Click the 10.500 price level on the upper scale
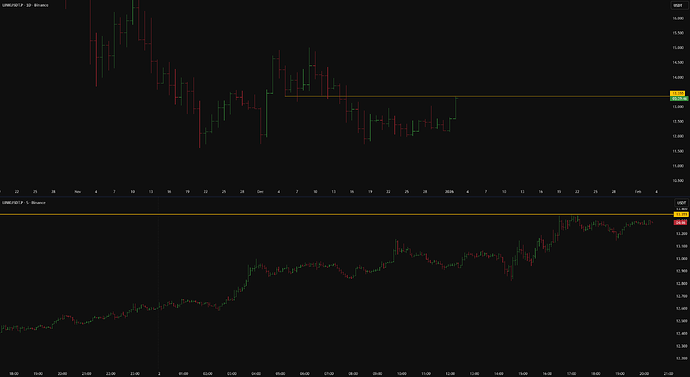690x377 pixels. (677, 180)
